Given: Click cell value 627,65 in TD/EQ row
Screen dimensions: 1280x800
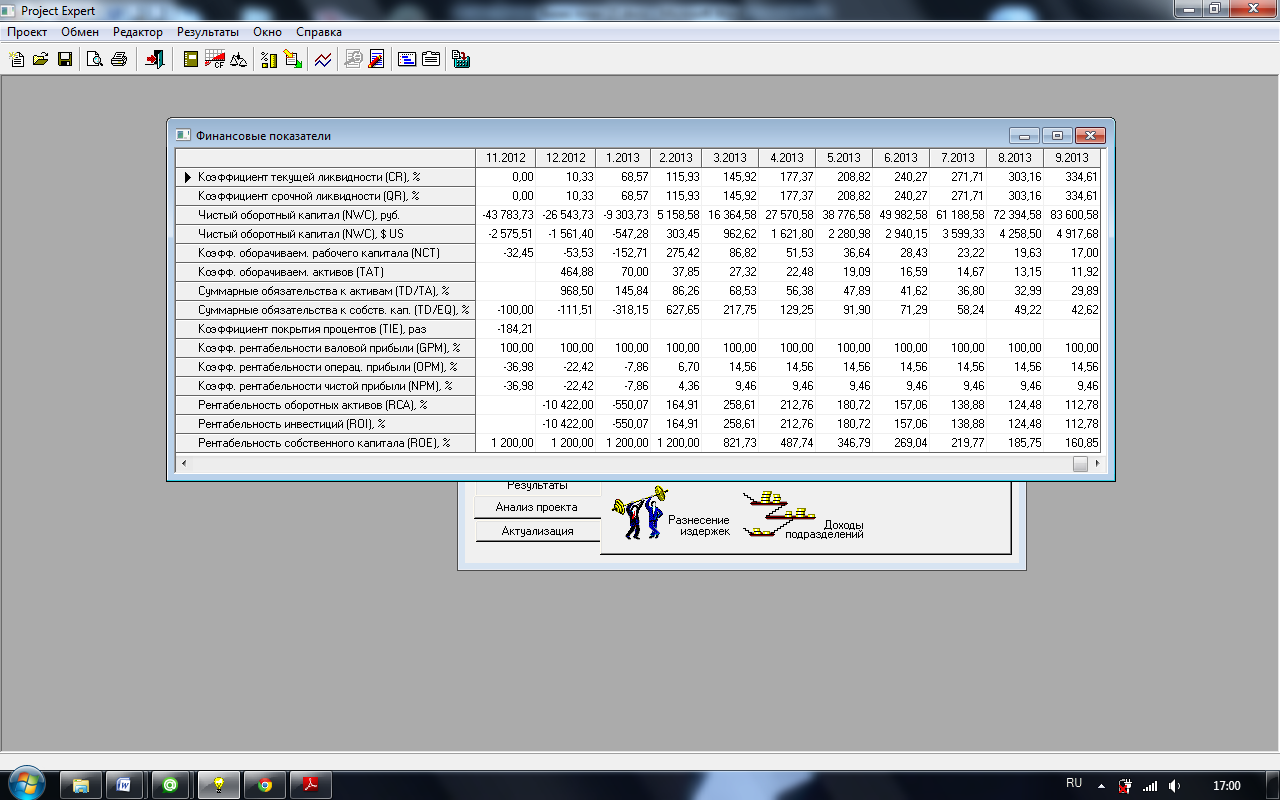Looking at the screenshot, I should [x=675, y=310].
